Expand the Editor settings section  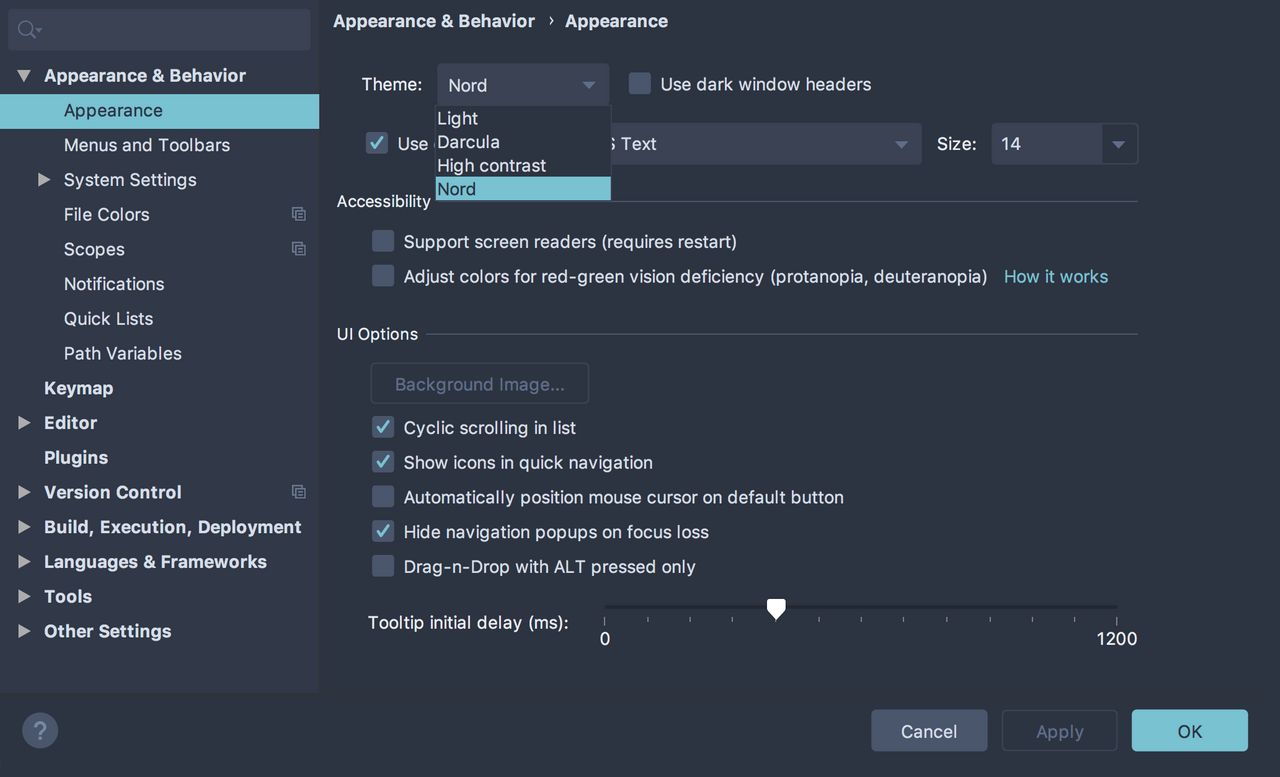coord(24,423)
